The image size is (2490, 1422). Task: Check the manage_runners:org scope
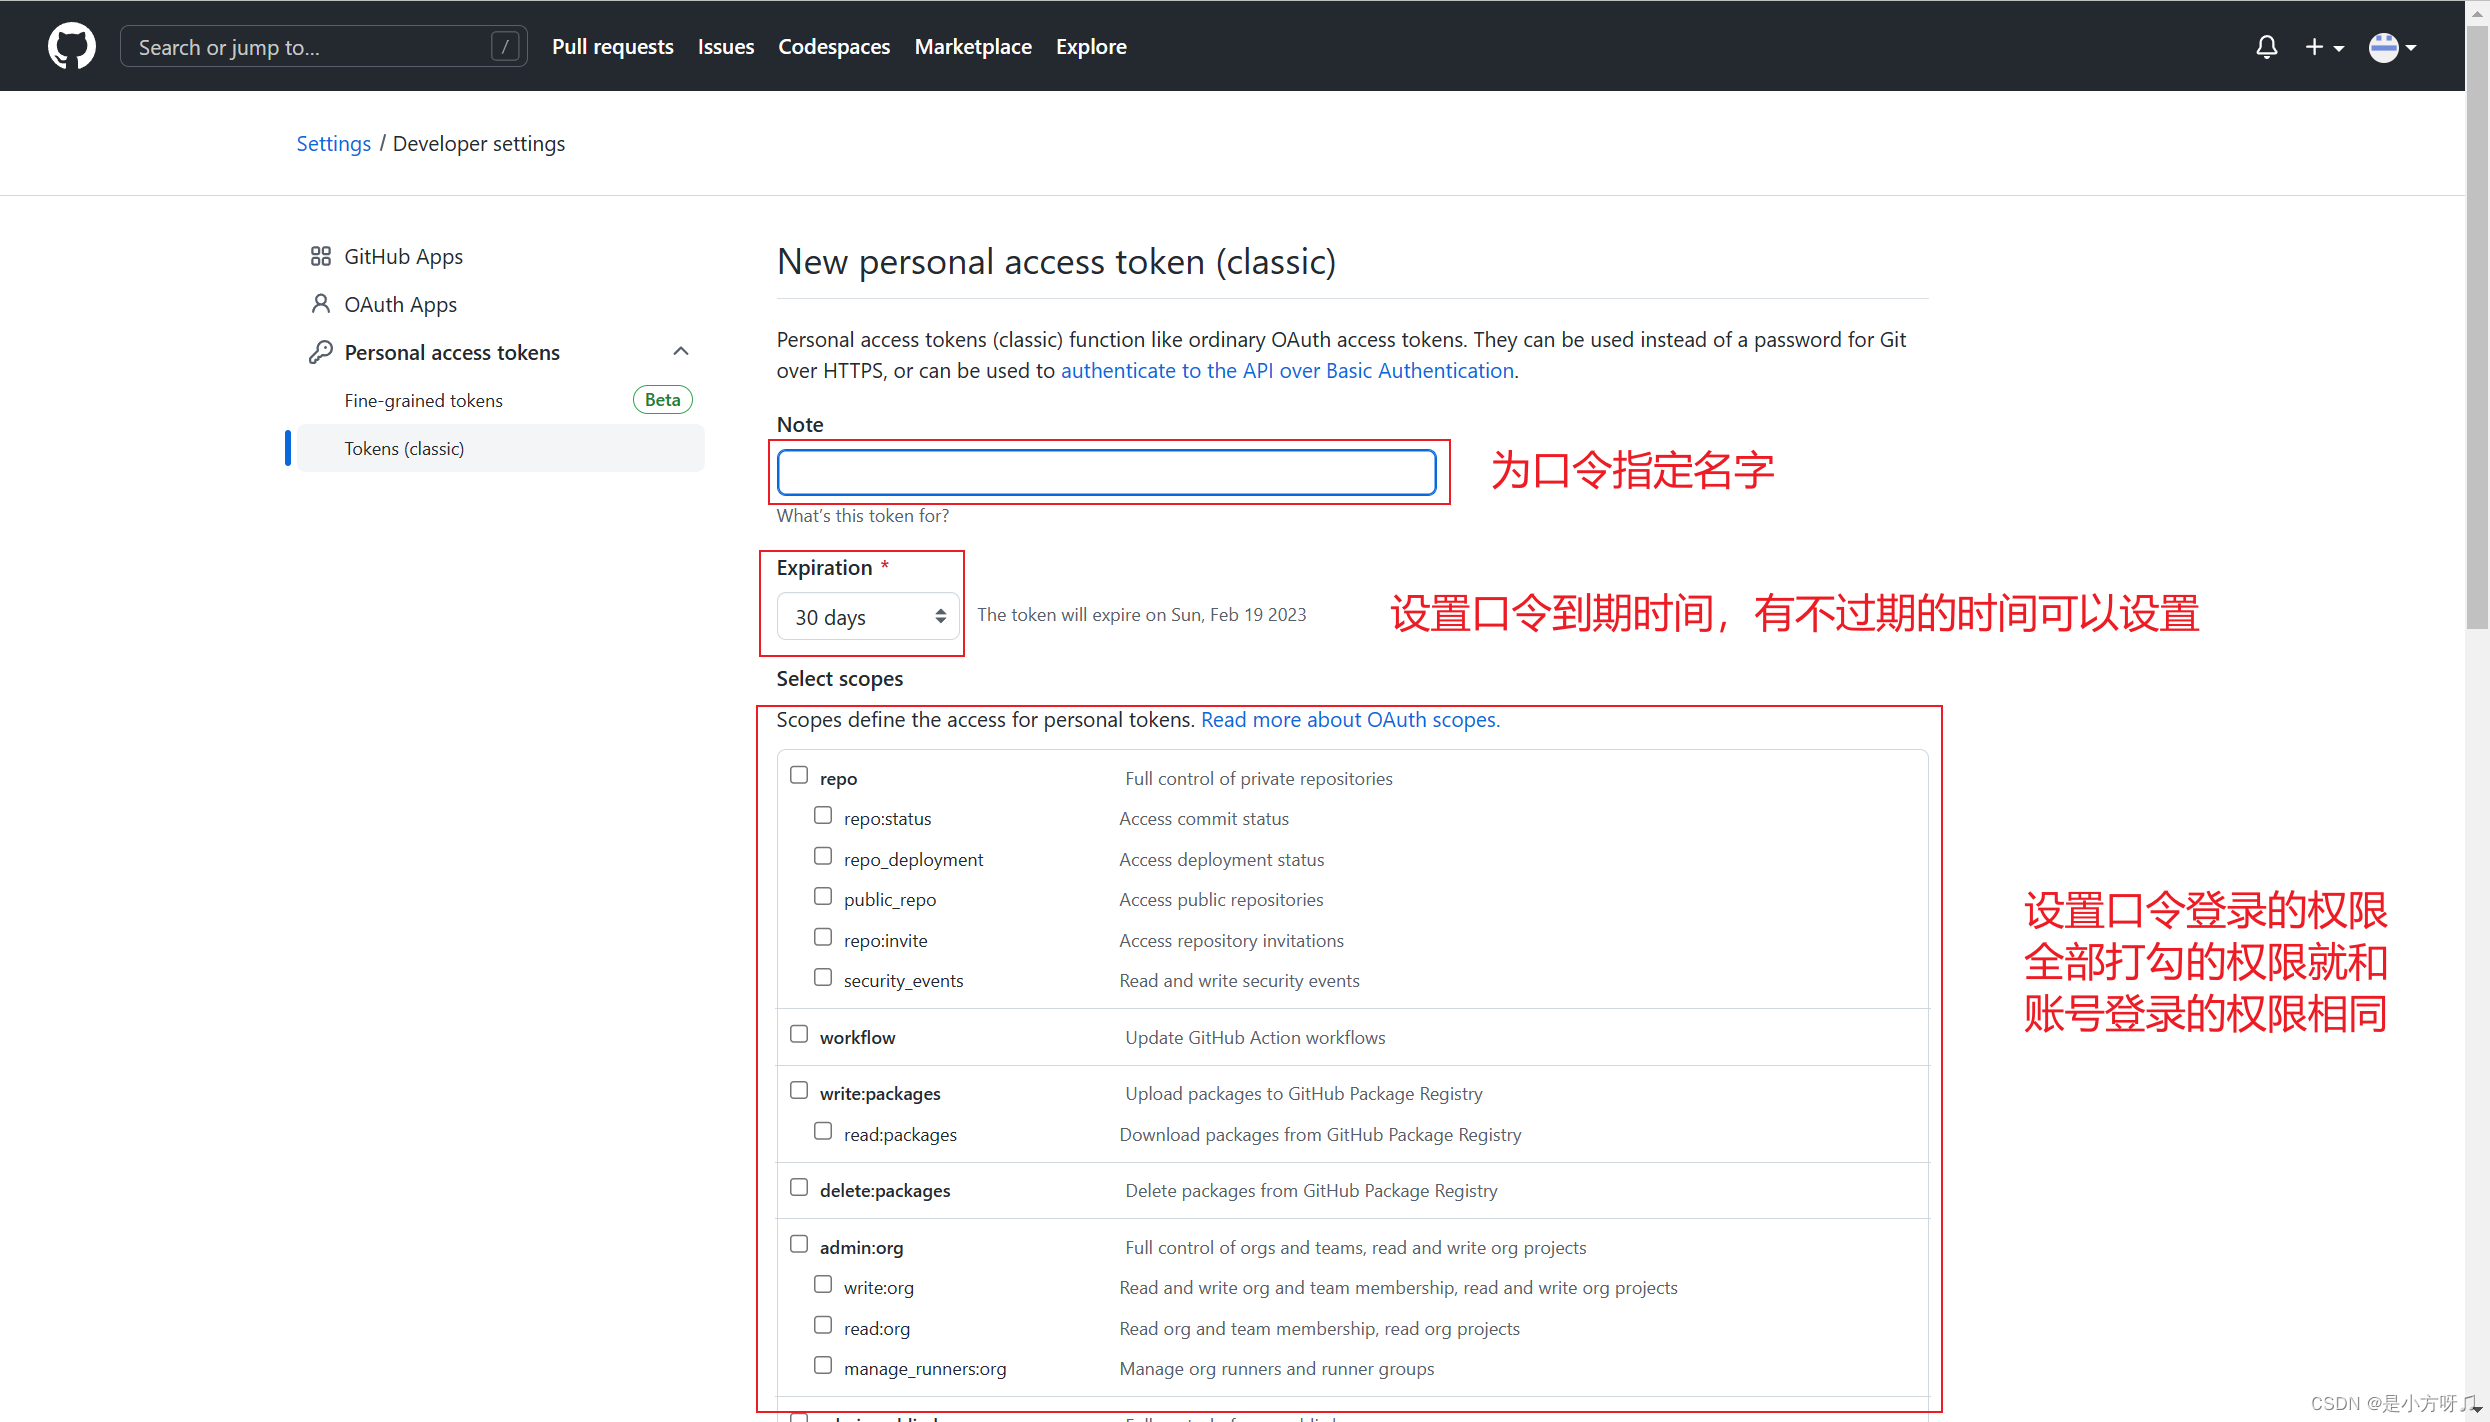pyautogui.click(x=823, y=1365)
